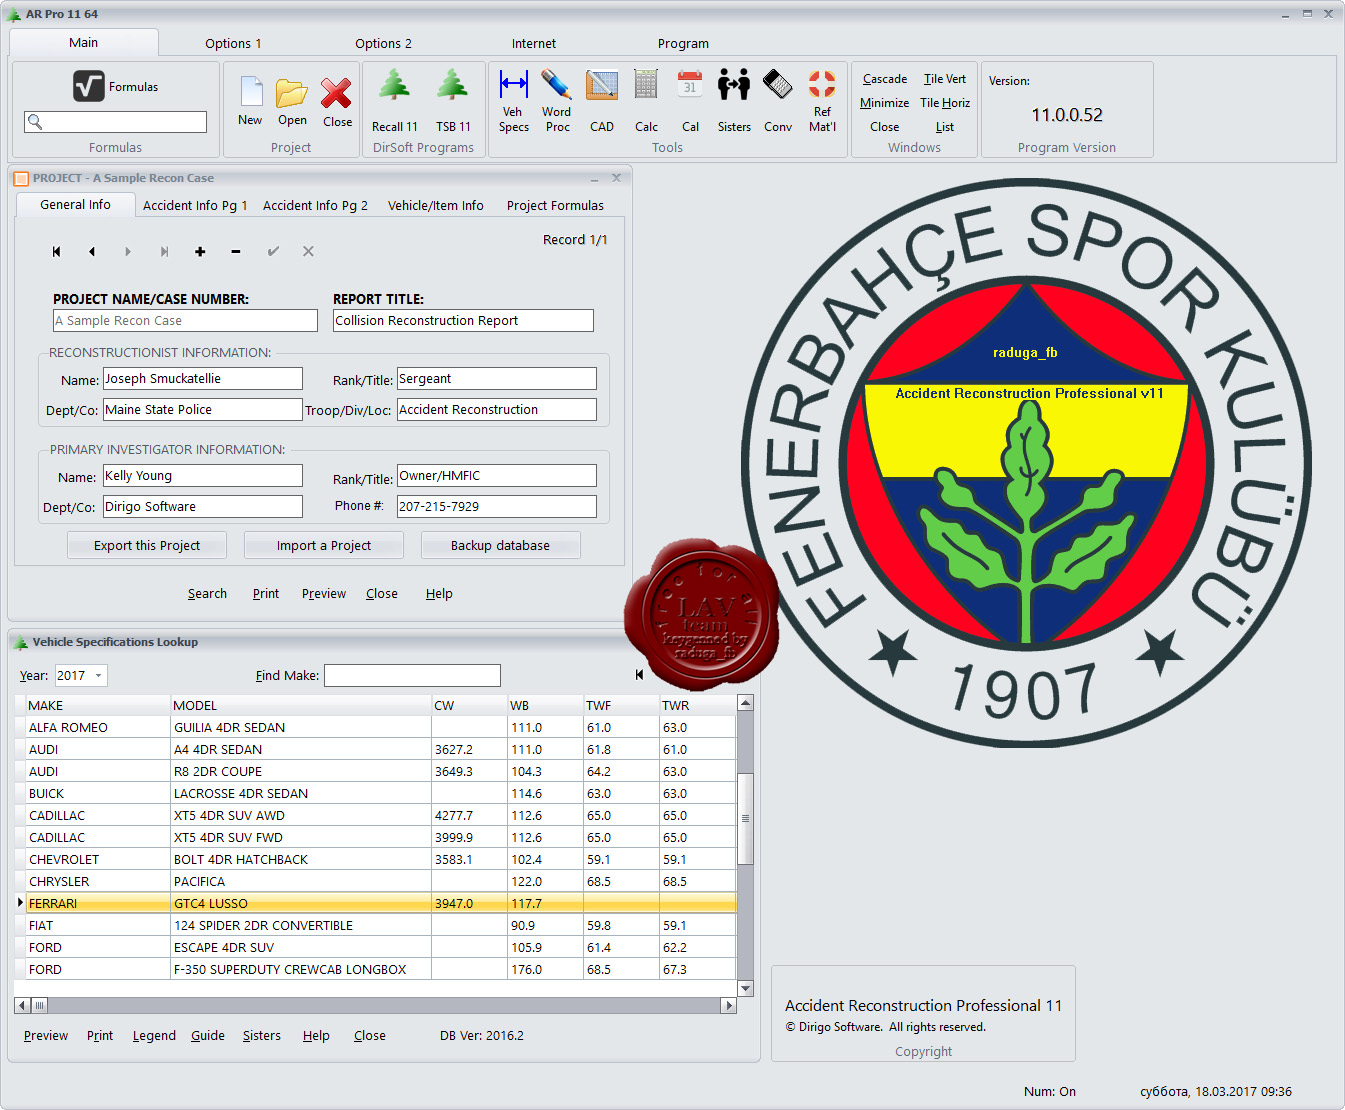The height and width of the screenshot is (1110, 1345).
Task: Select CHEVROLET BOLT 4DR HATCHBACK row
Action: click(x=380, y=859)
